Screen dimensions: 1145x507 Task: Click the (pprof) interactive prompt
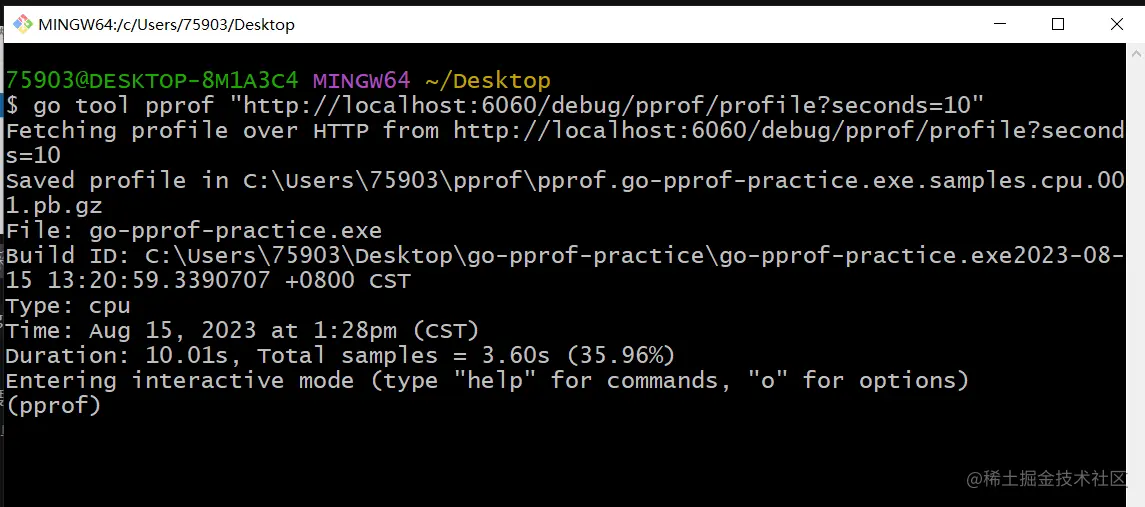point(53,405)
